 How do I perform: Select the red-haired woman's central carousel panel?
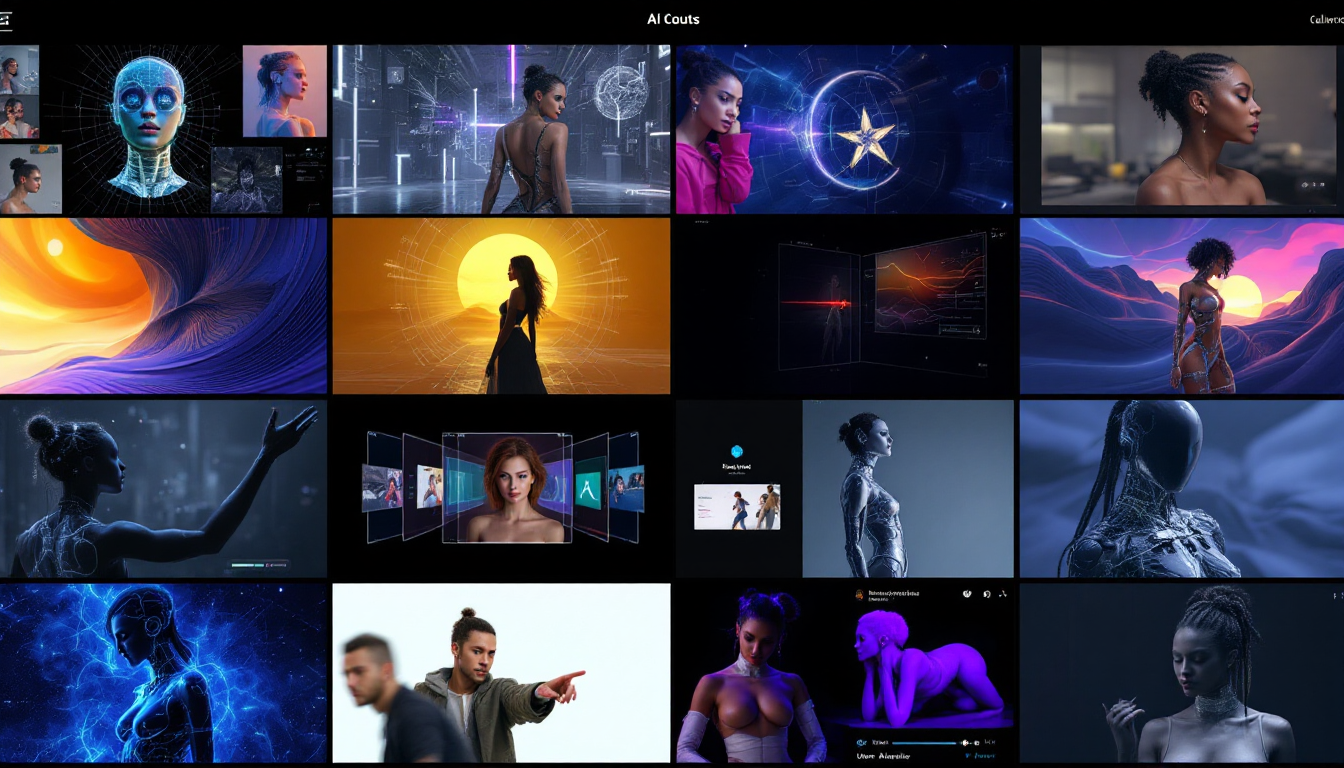tap(507, 488)
